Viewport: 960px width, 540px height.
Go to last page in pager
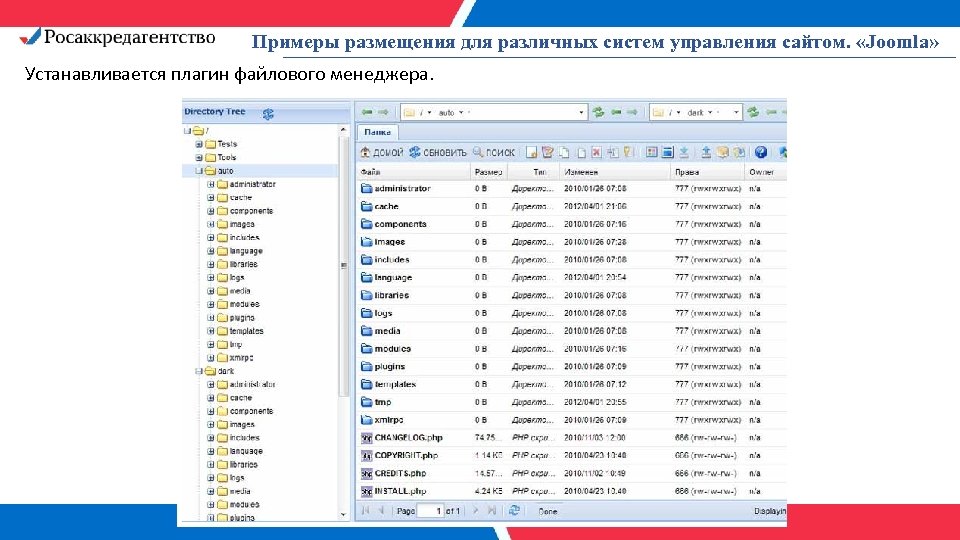(x=492, y=511)
